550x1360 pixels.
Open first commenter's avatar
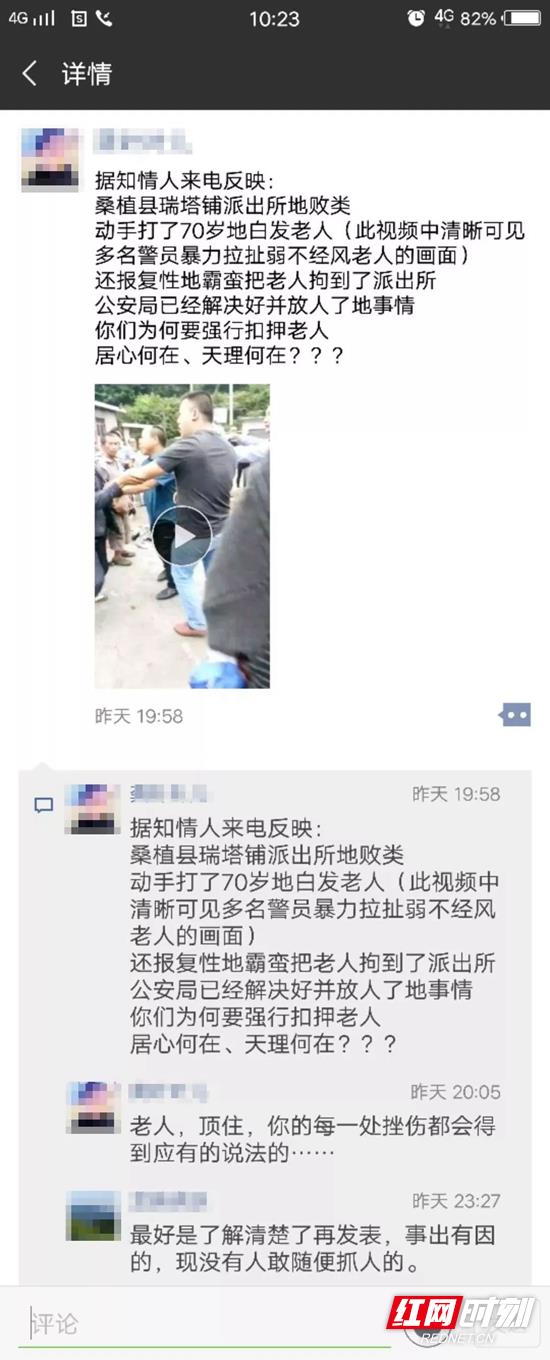pyautogui.click(x=93, y=809)
